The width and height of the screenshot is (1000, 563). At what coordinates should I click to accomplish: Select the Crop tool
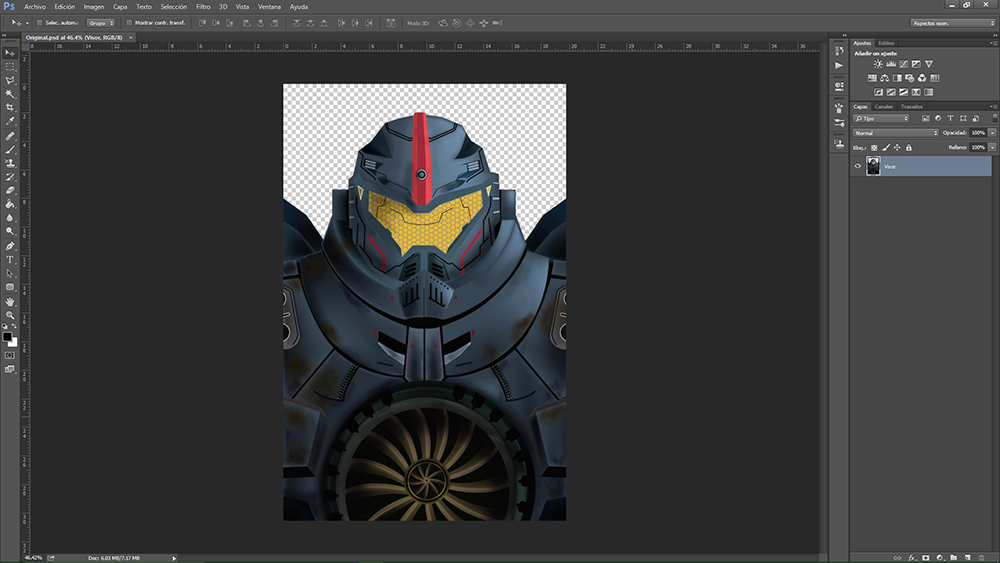click(10, 108)
